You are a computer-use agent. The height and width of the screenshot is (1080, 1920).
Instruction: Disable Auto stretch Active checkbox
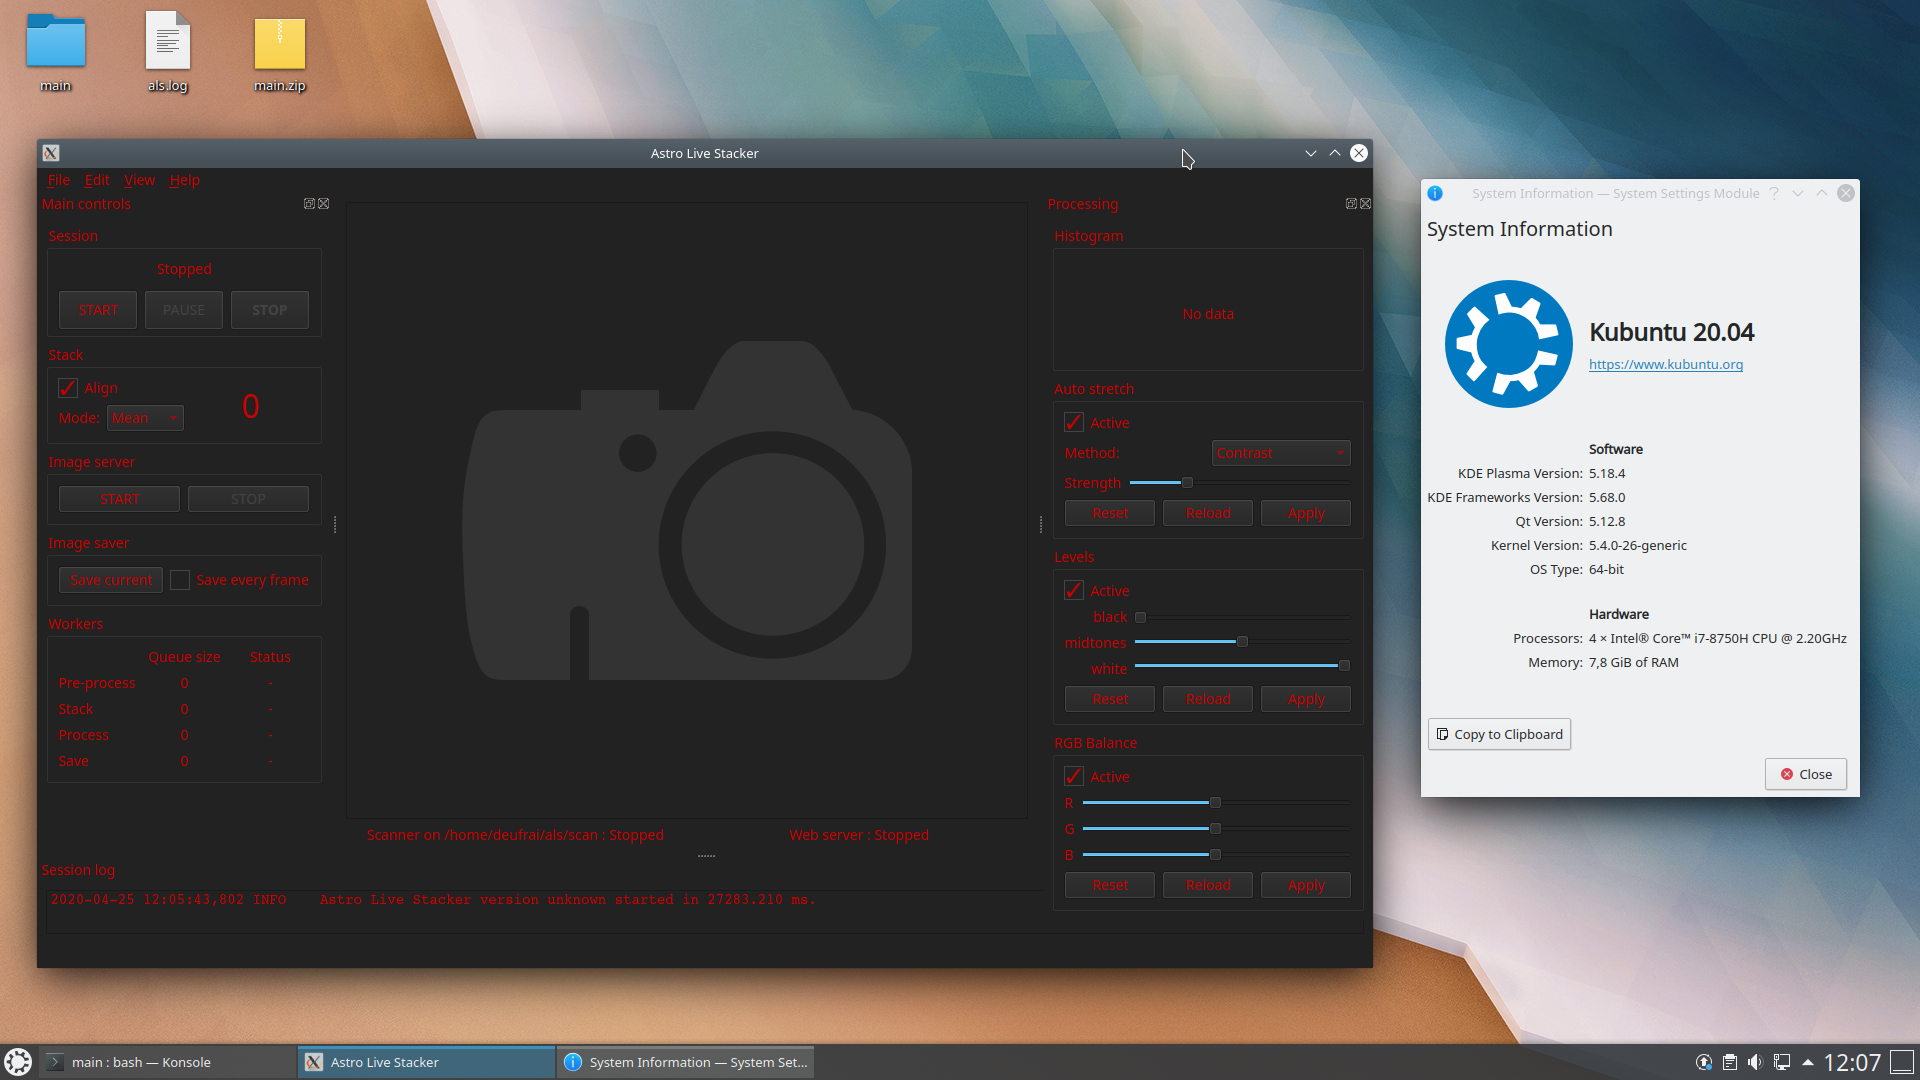pos(1074,423)
